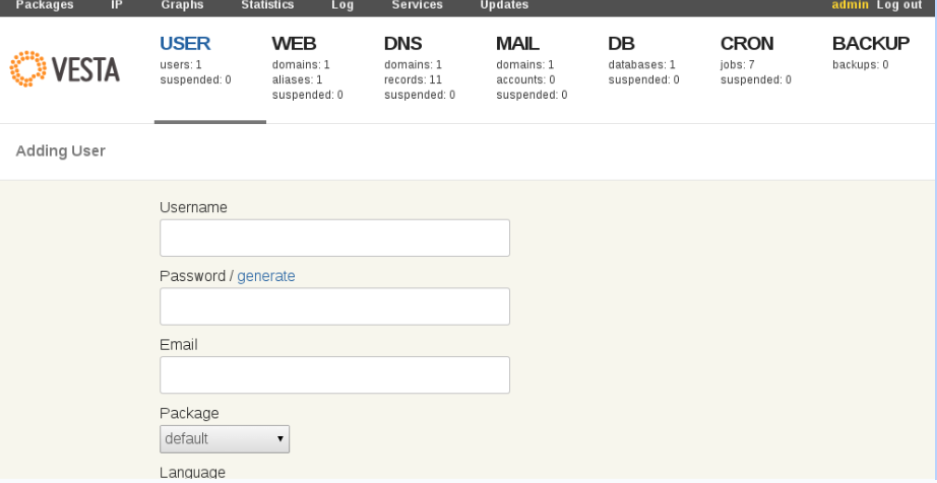937x483 pixels.
Task: Switch to the BACKUP tab
Action: (871, 44)
